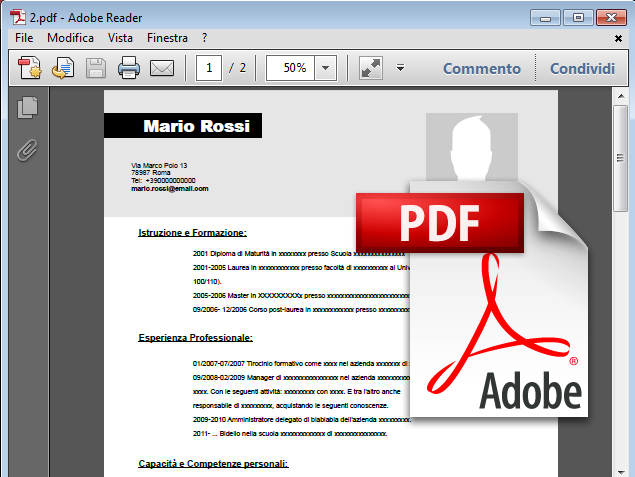This screenshot has height=477, width=635.
Task: Click the Convert file toolbar icon
Action: [63, 68]
